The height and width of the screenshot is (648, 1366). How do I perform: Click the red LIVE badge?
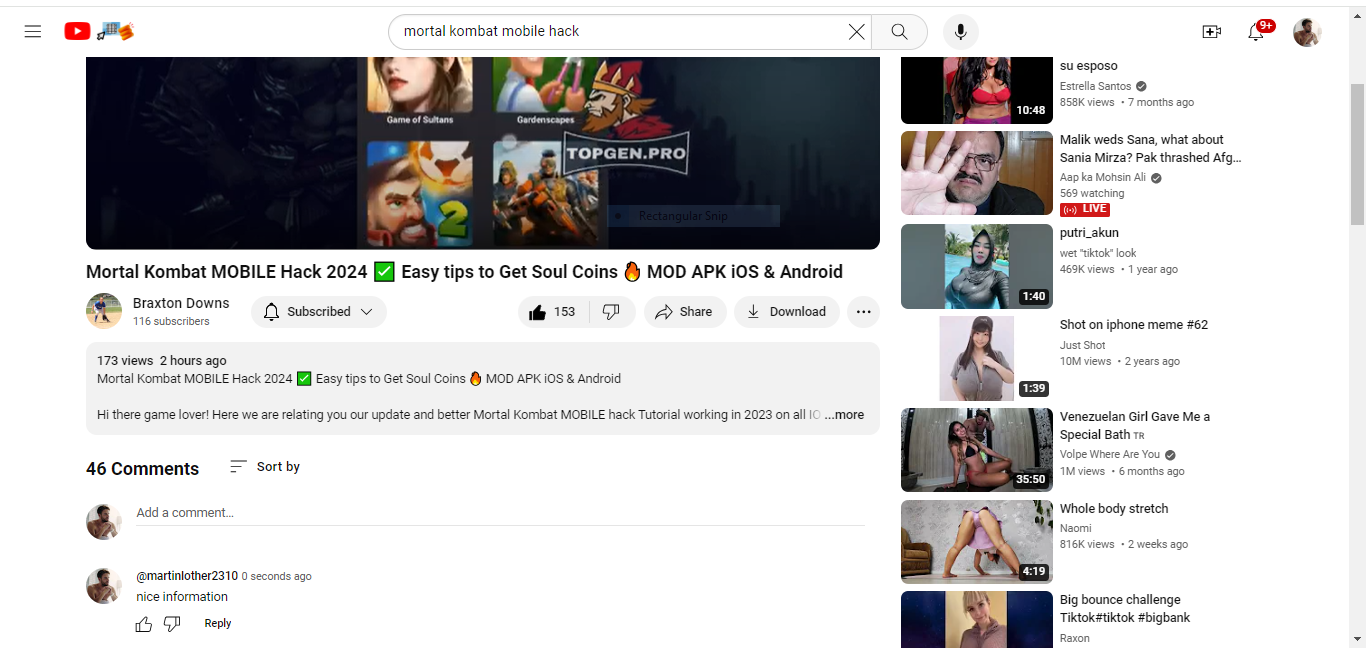(x=1085, y=210)
